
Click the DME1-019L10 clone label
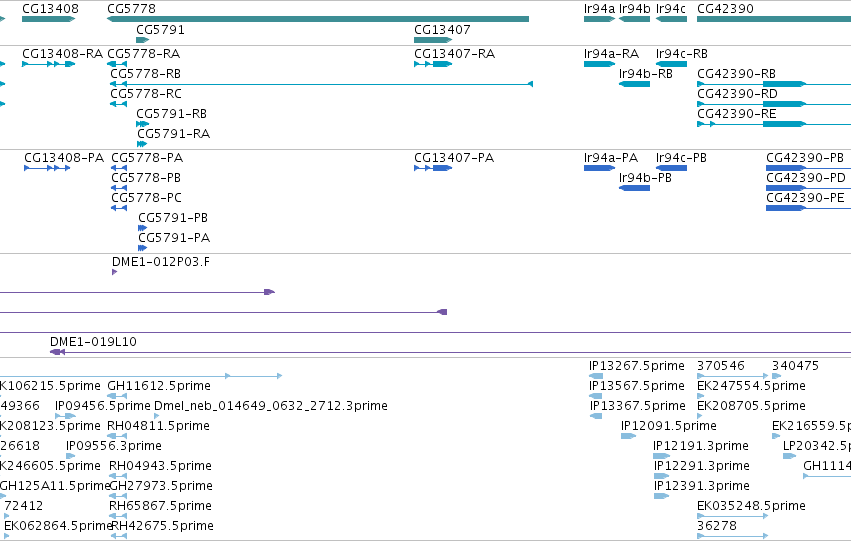(x=93, y=342)
